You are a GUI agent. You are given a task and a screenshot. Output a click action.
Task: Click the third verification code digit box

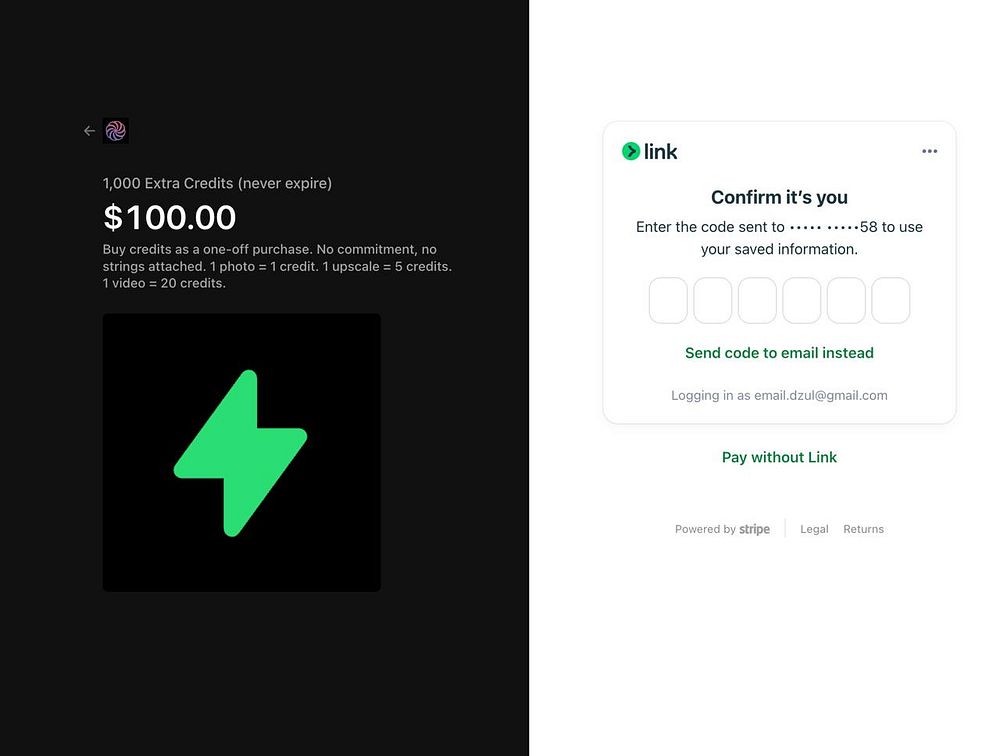757,301
